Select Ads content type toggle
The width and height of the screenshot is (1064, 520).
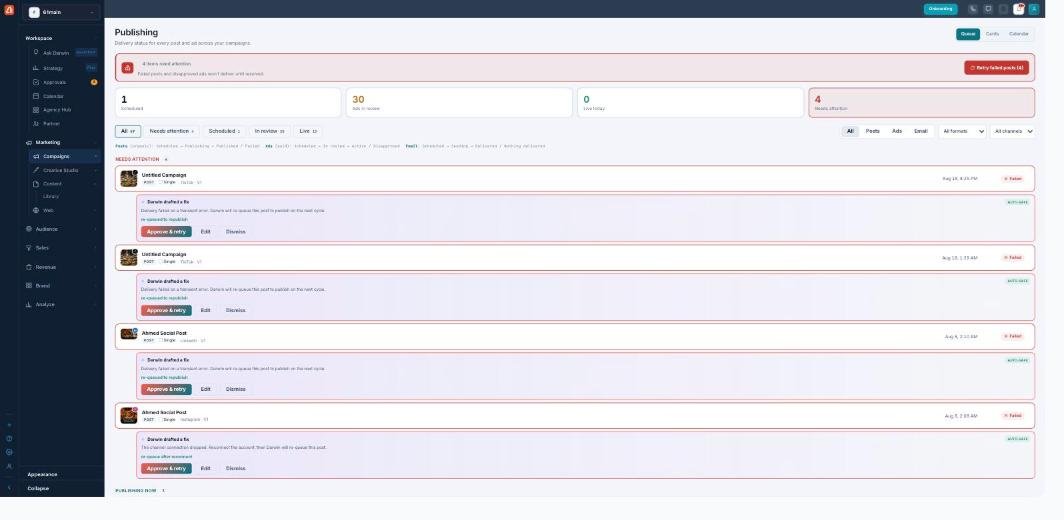coord(897,131)
